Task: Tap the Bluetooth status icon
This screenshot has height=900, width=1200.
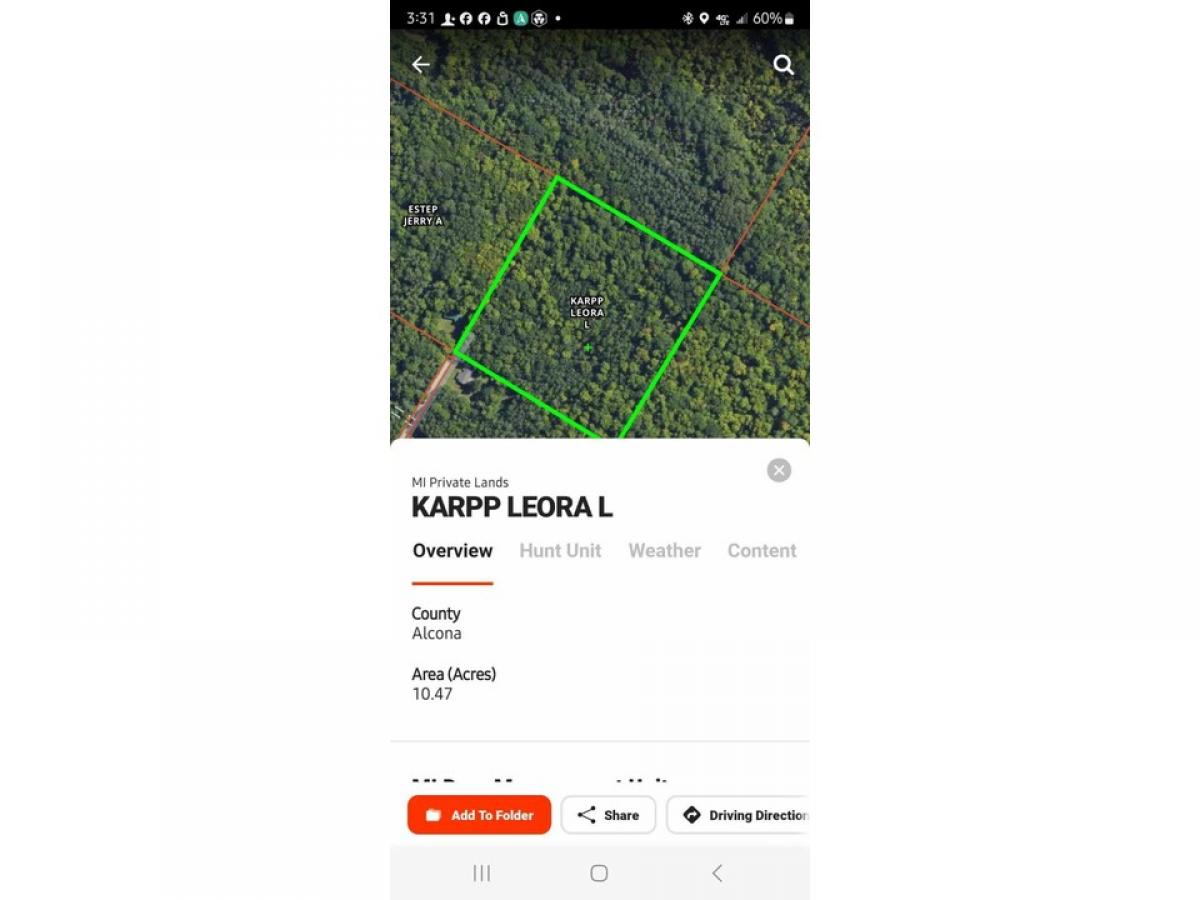Action: 688,18
